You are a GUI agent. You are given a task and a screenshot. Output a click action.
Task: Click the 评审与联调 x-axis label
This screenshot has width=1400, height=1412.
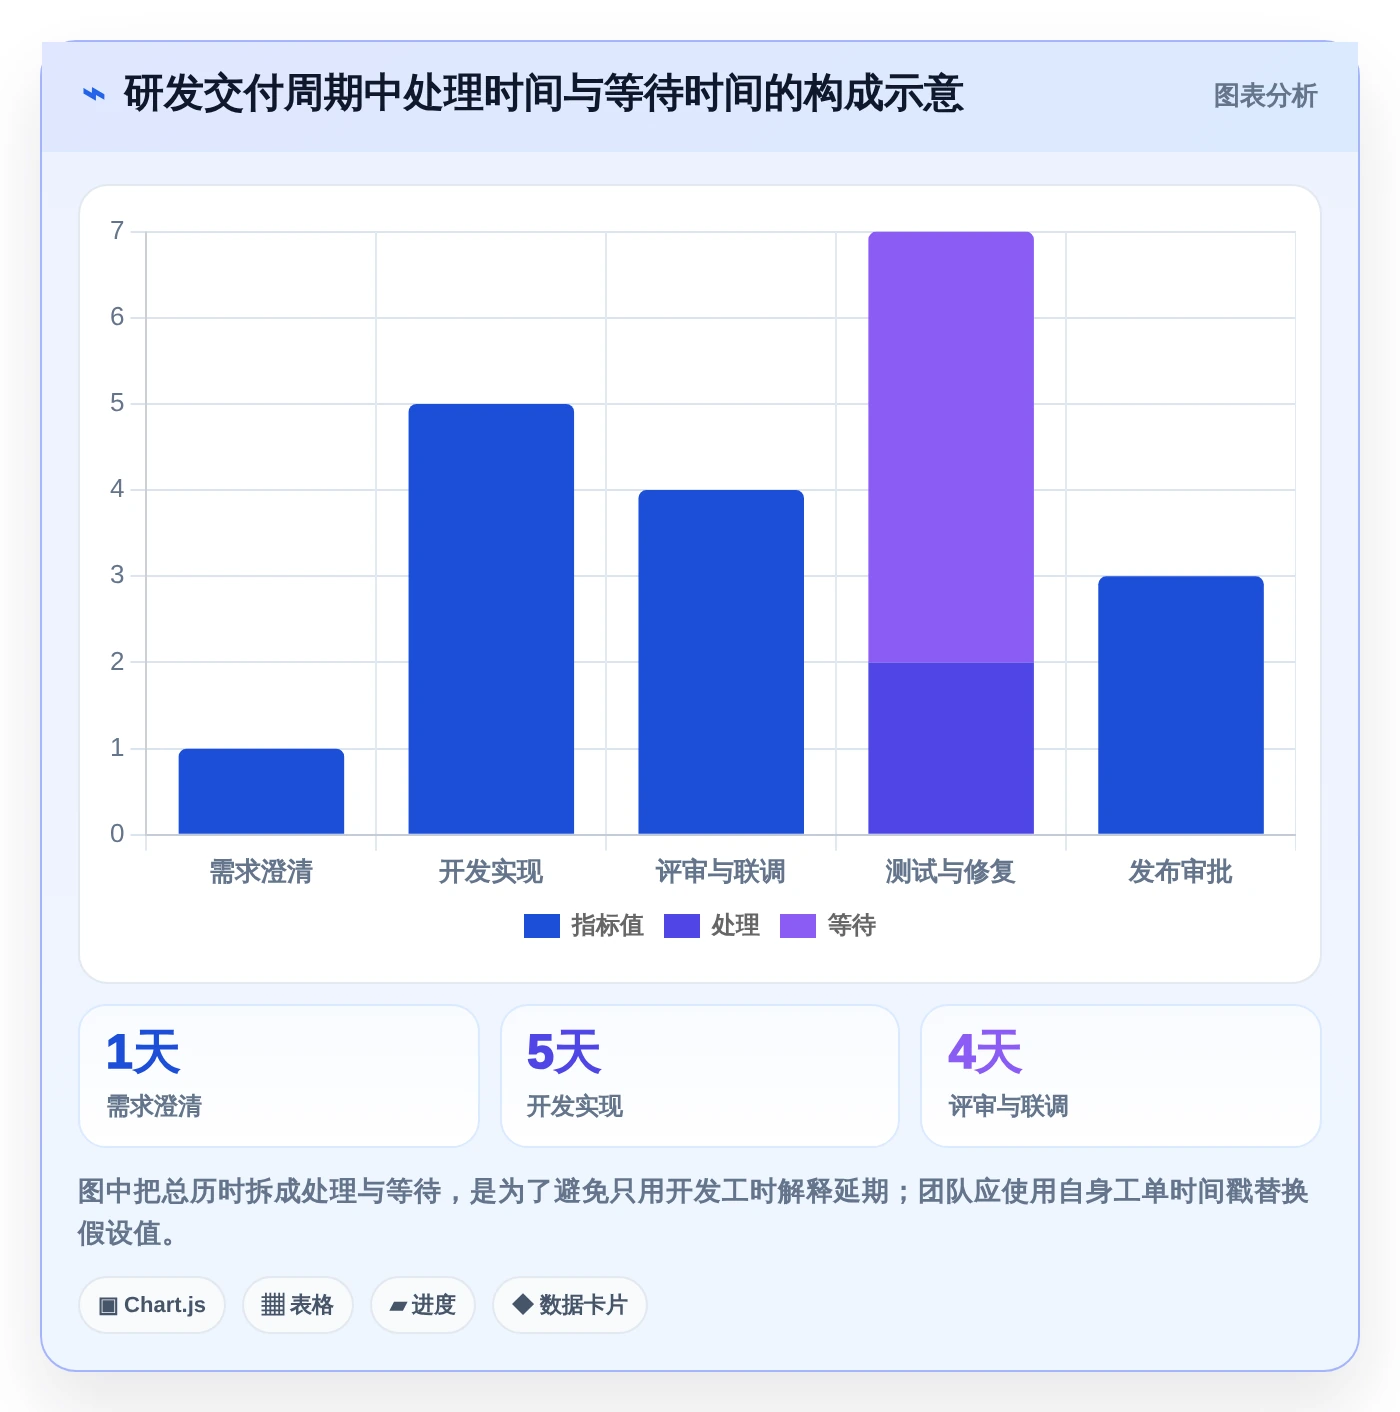(x=721, y=872)
